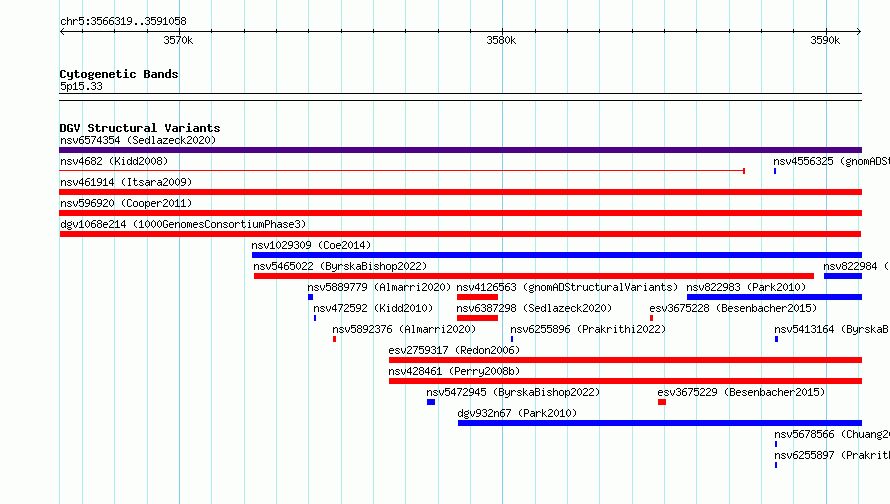The height and width of the screenshot is (504, 890).
Task: Click the thin red nsv4682 variant line
Action: pyautogui.click(x=402, y=170)
